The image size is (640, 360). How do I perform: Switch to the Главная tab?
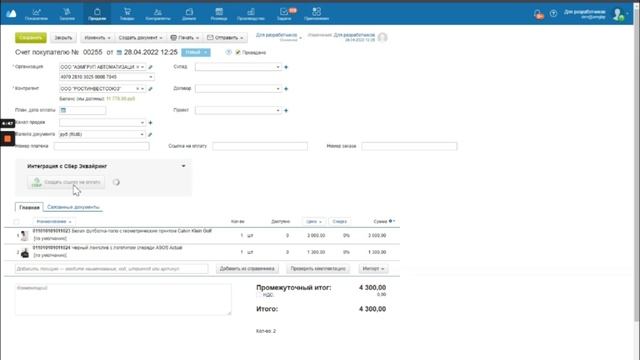29,207
